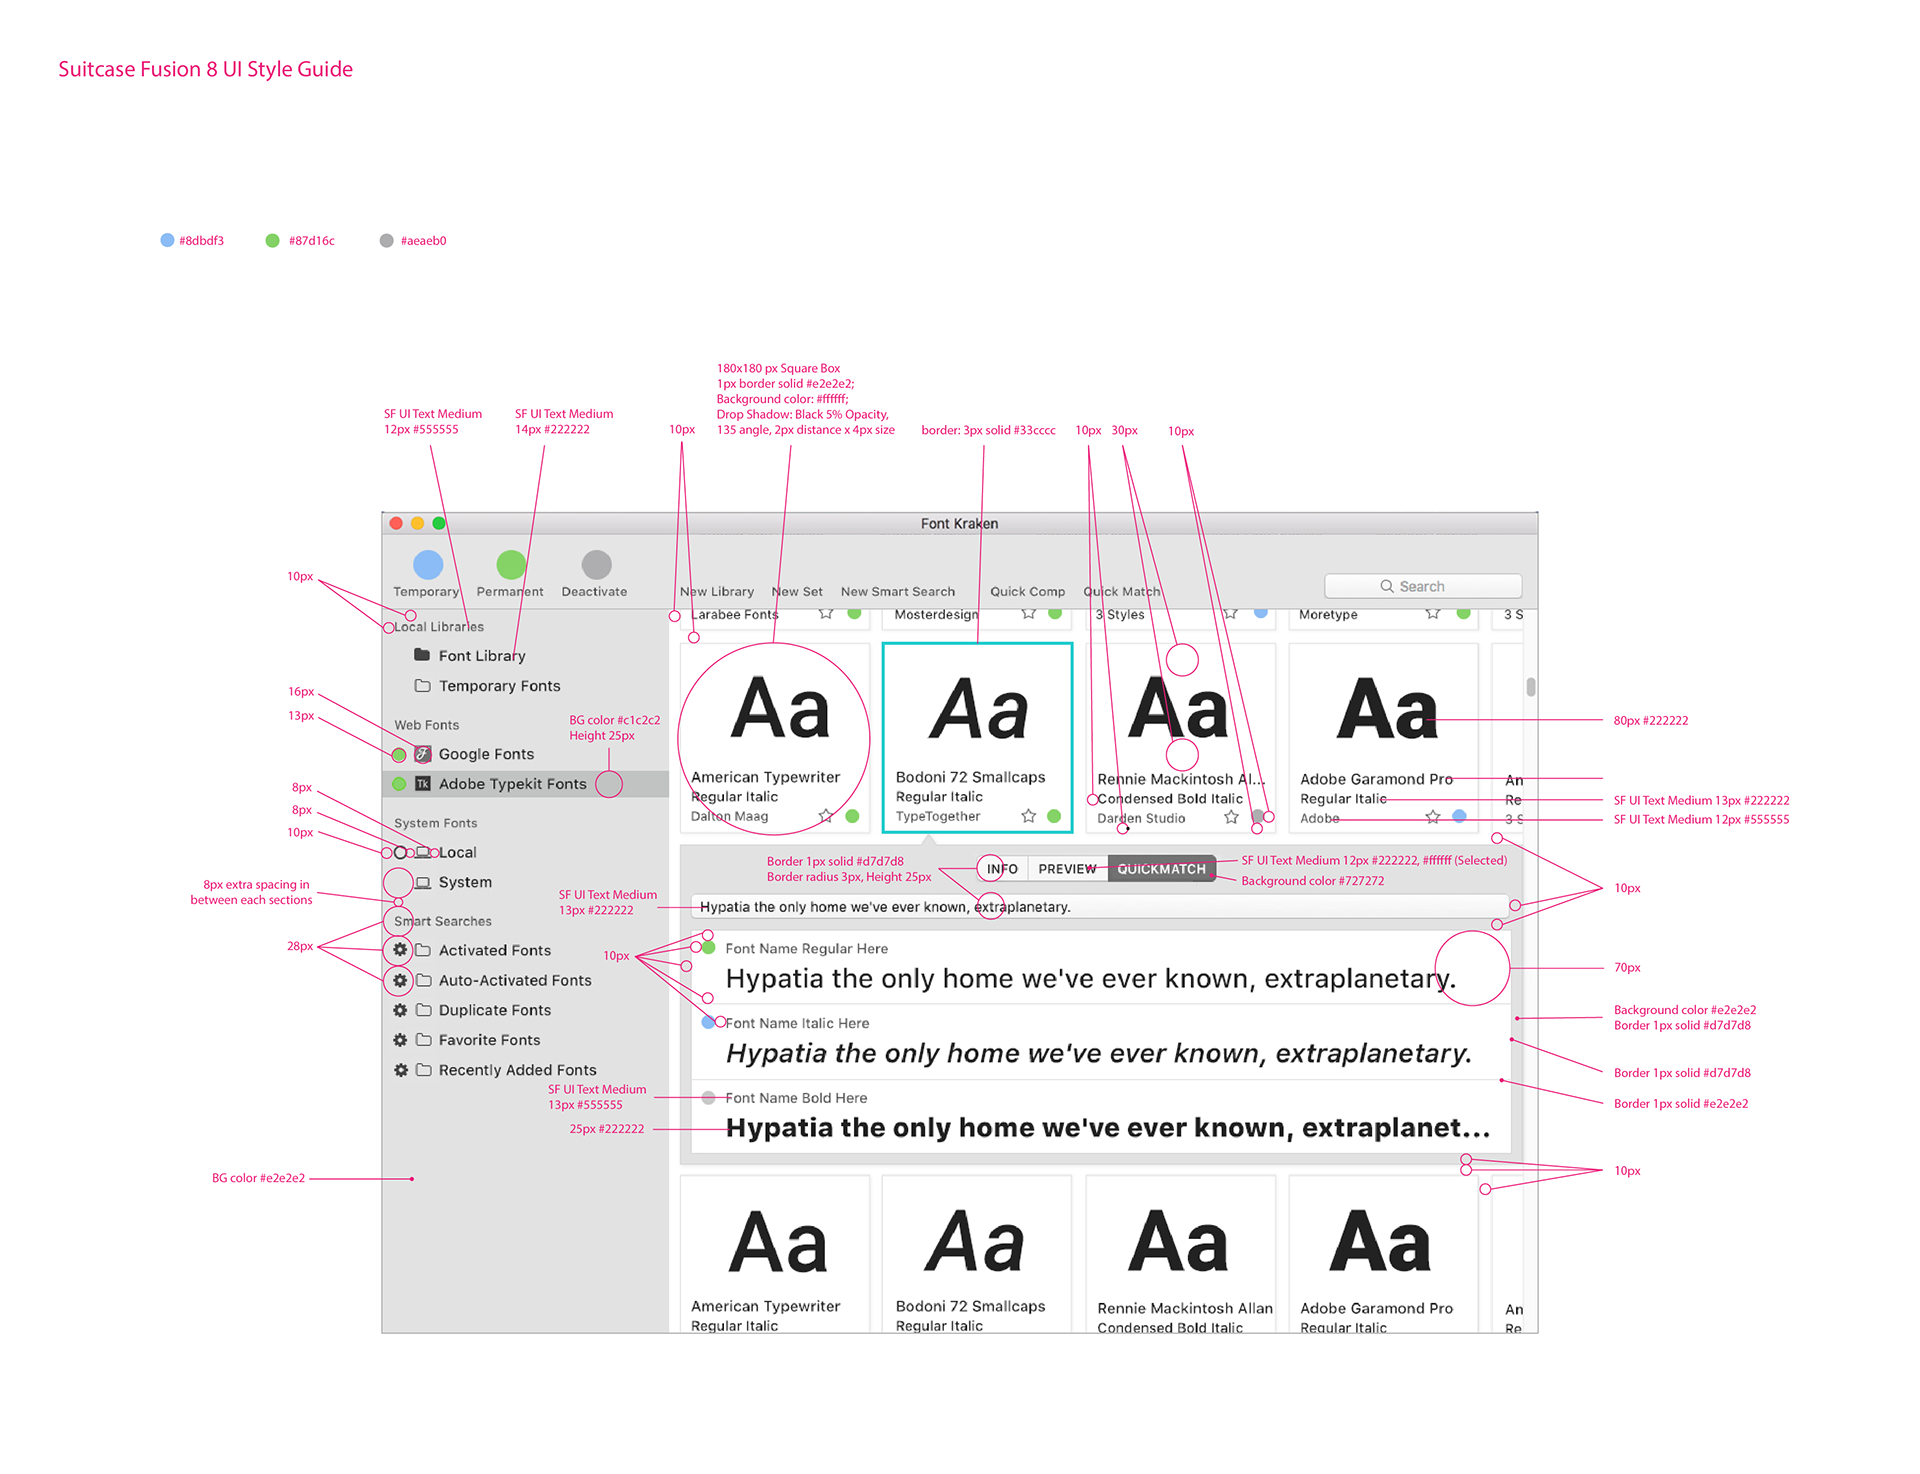Screen dimensions: 1920x1474
Task: Toggle gray dot beside Font Name Bold Here
Action: coord(708,1097)
